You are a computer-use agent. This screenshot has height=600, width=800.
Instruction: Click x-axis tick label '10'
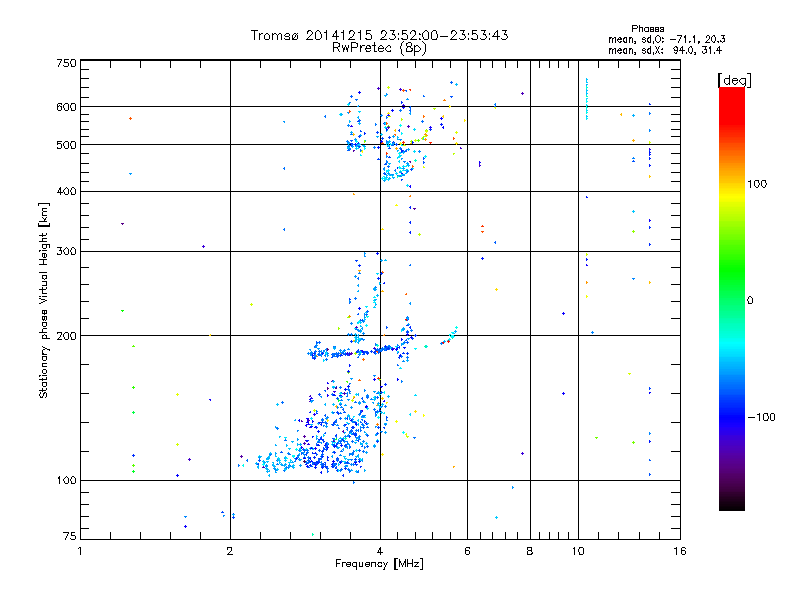point(578,551)
